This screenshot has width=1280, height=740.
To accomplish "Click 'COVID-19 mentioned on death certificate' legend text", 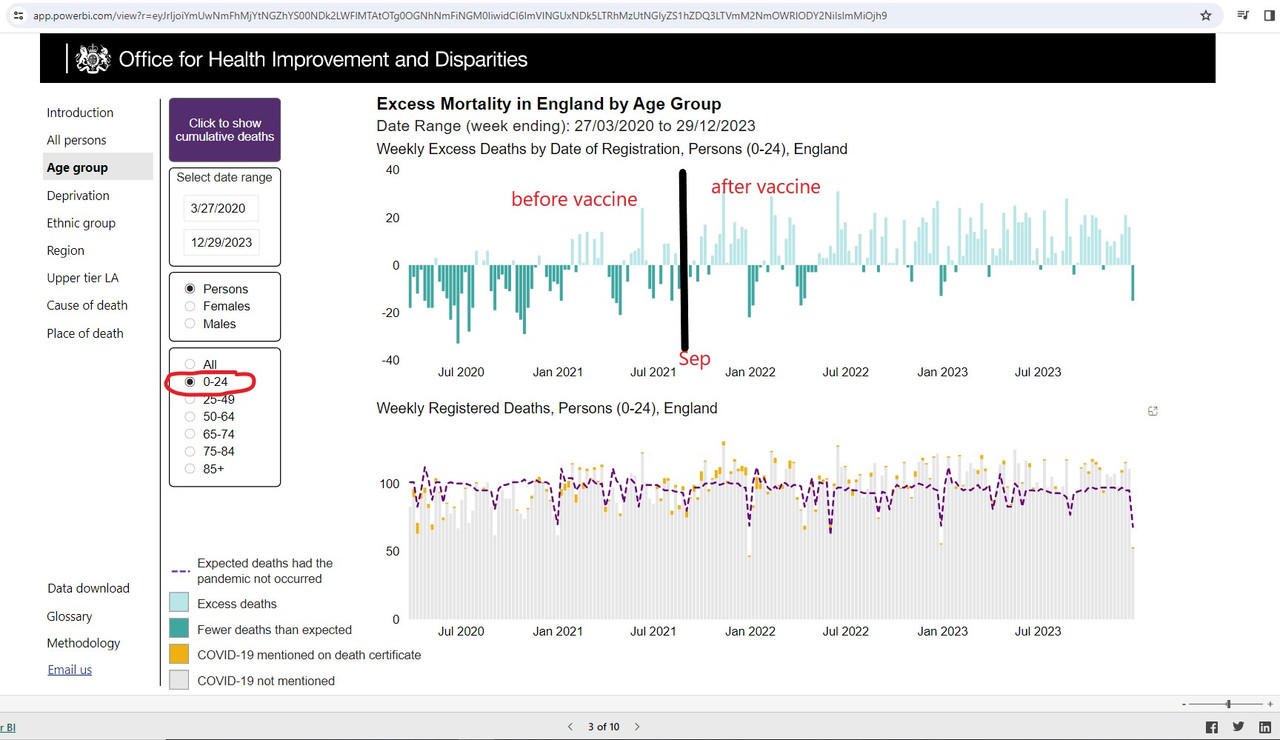I will [x=309, y=655].
